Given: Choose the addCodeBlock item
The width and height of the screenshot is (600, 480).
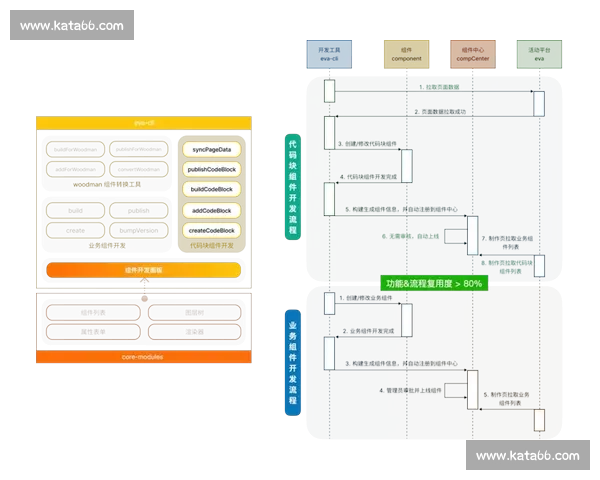Looking at the screenshot, I should [x=211, y=210].
